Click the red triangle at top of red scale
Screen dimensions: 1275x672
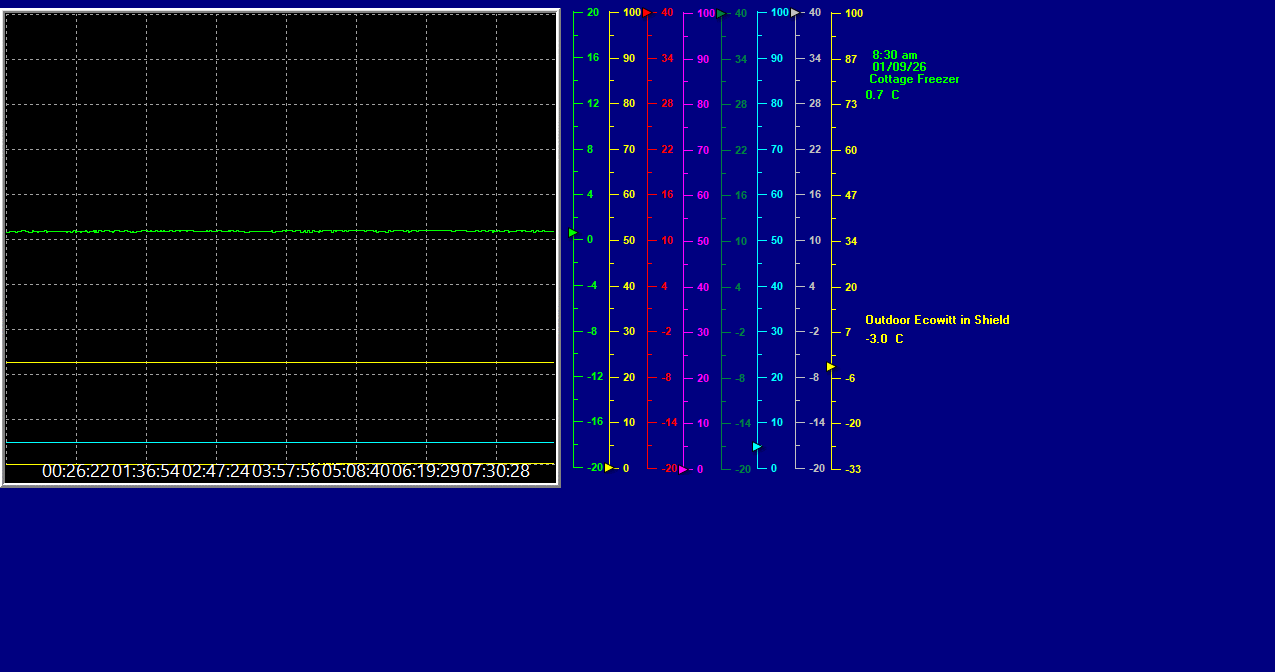click(647, 13)
